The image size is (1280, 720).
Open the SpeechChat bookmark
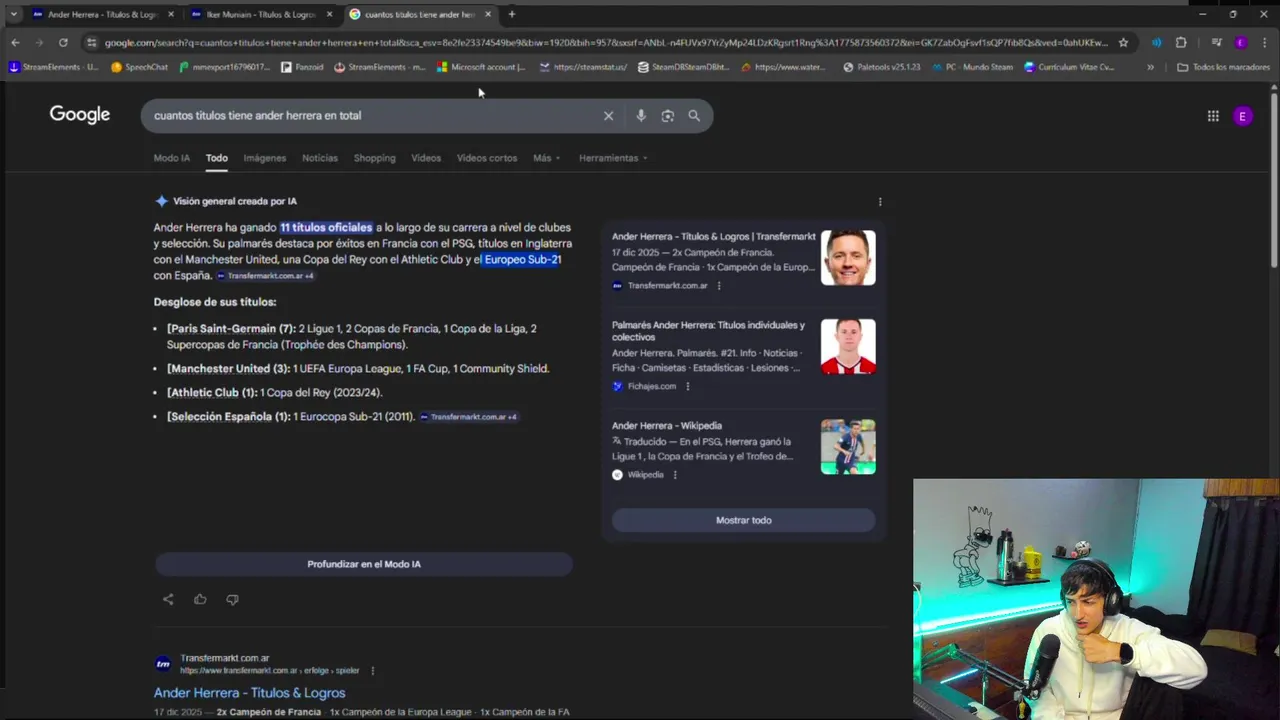coord(139,67)
